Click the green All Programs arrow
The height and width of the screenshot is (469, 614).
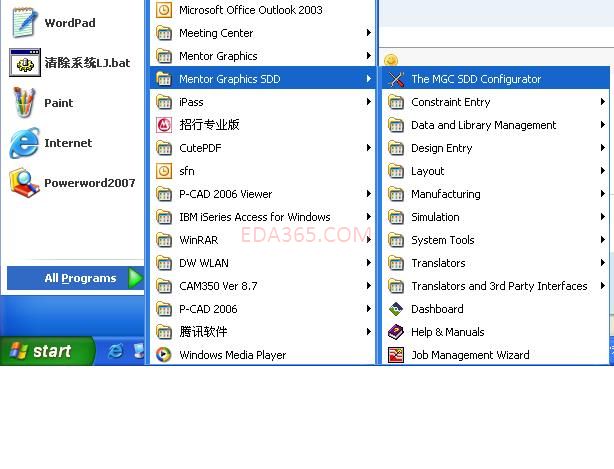coord(135,278)
